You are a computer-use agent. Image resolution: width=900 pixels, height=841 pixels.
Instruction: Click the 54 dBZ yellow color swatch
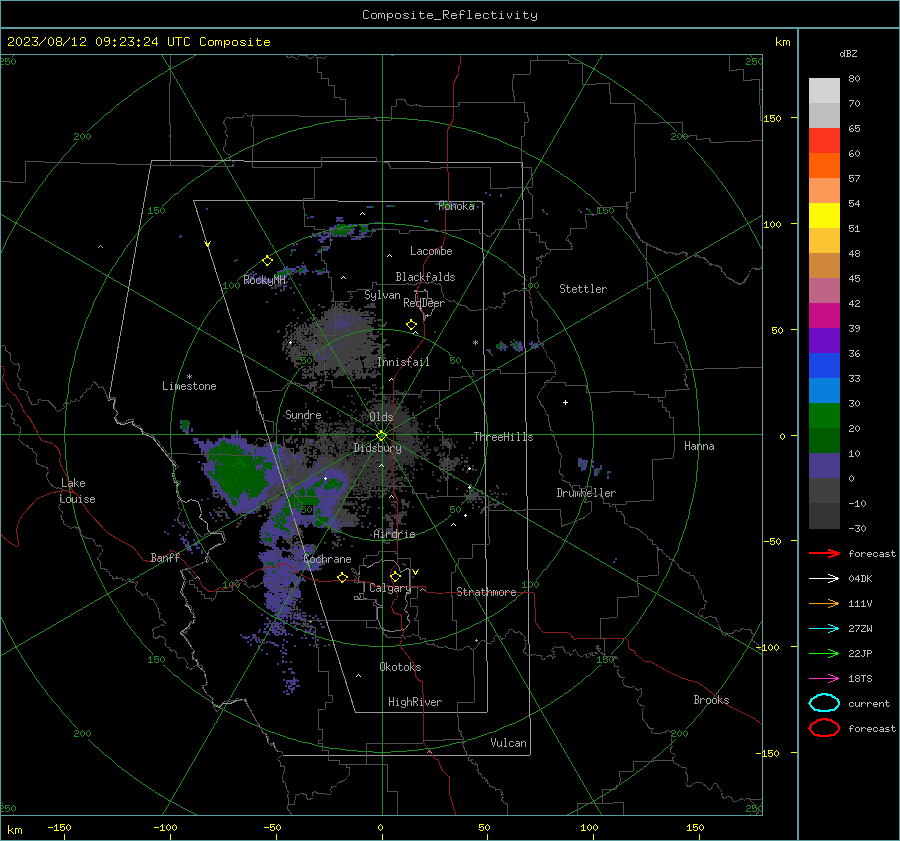coord(824,215)
